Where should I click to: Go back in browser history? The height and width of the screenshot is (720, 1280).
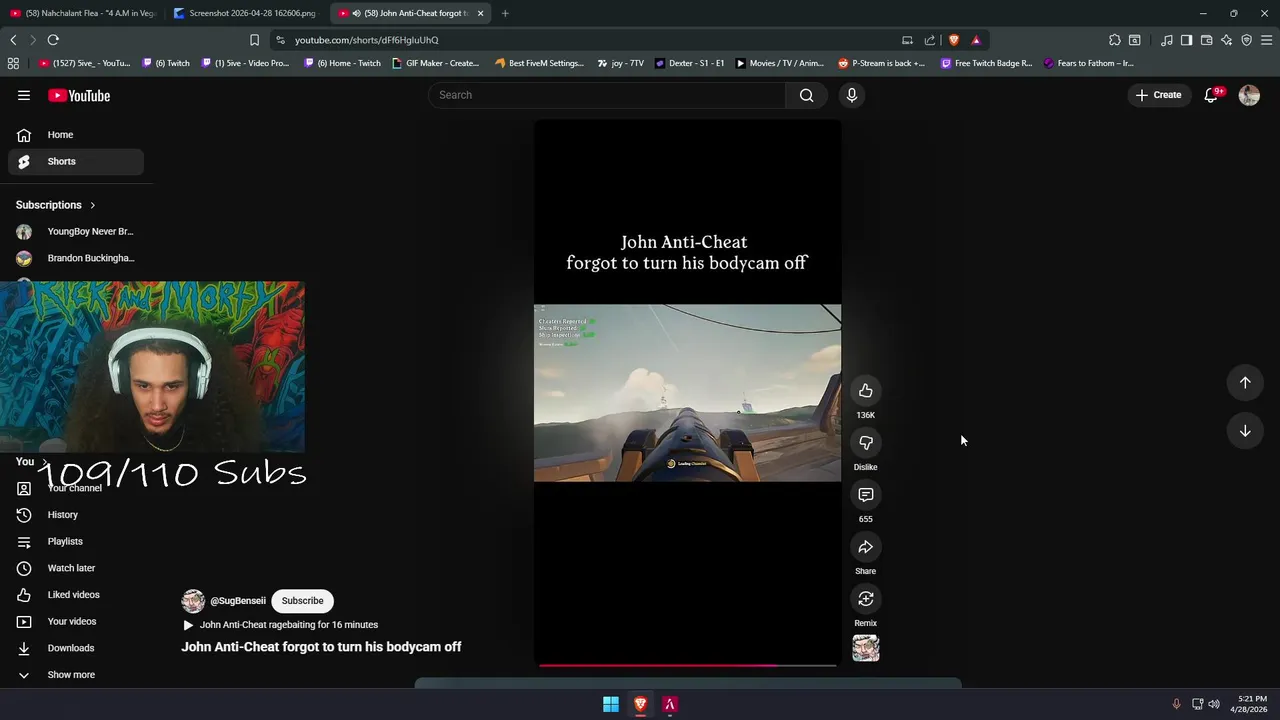pos(13,40)
